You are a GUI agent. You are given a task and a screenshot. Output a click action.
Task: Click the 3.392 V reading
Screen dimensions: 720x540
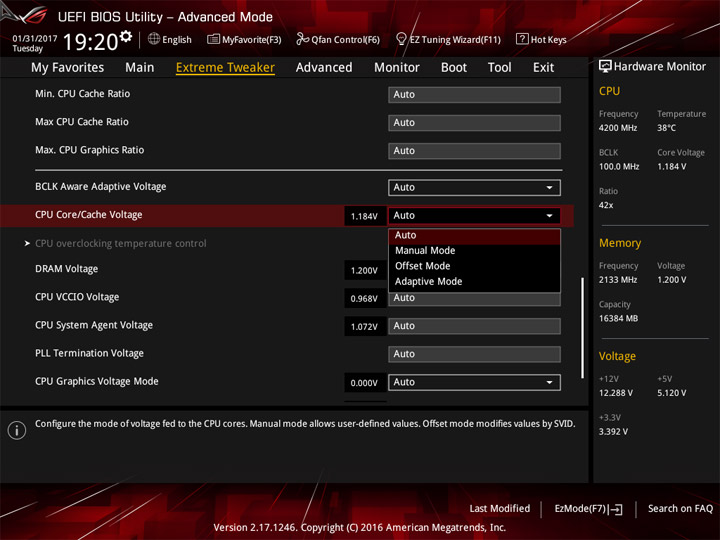coord(613,432)
